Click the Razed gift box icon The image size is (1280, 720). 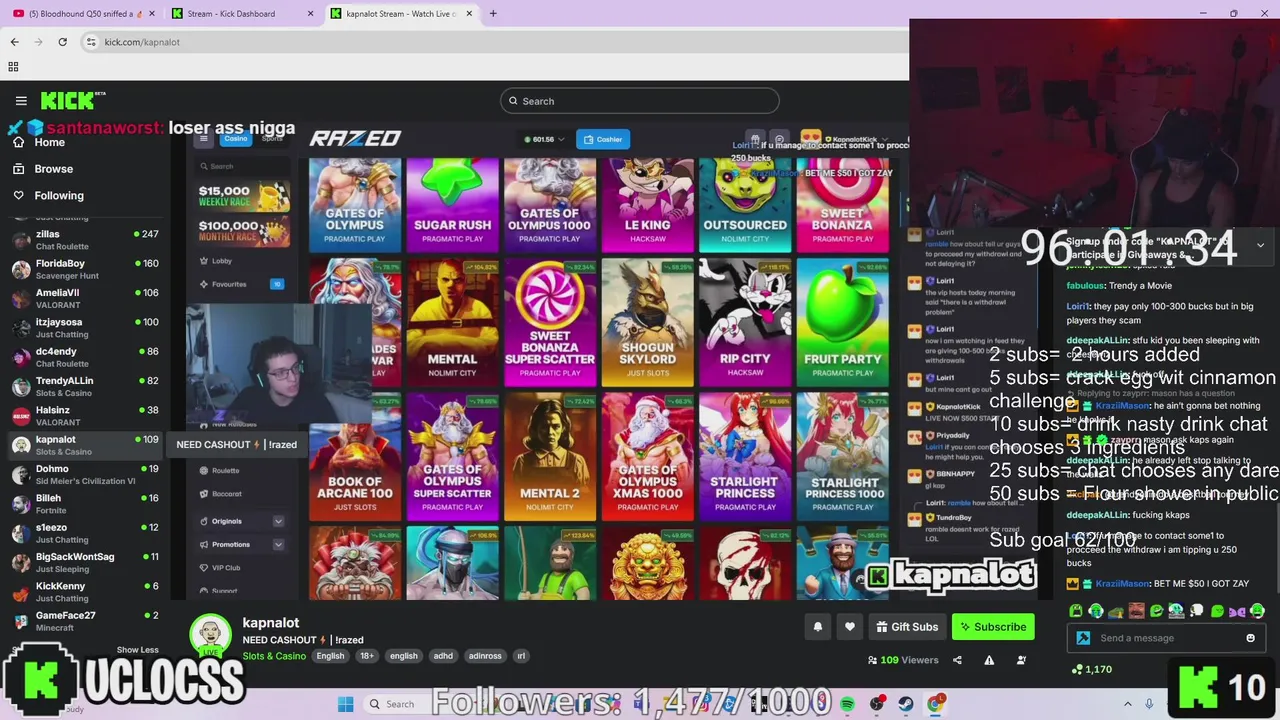[755, 139]
